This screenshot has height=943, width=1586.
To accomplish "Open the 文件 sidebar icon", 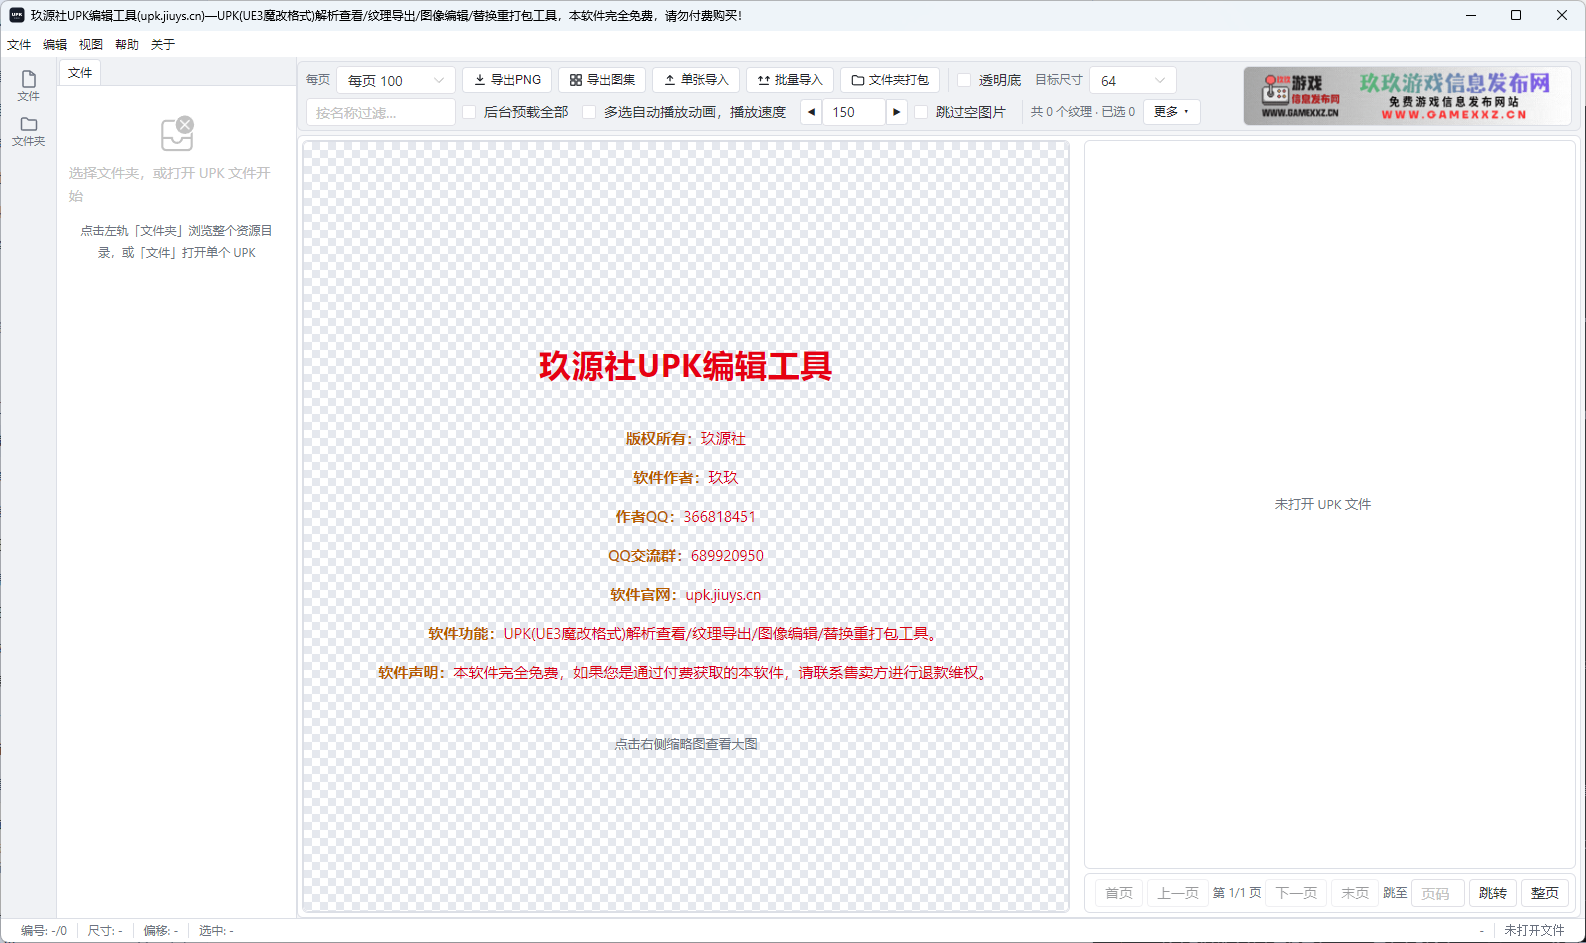I will 28,86.
